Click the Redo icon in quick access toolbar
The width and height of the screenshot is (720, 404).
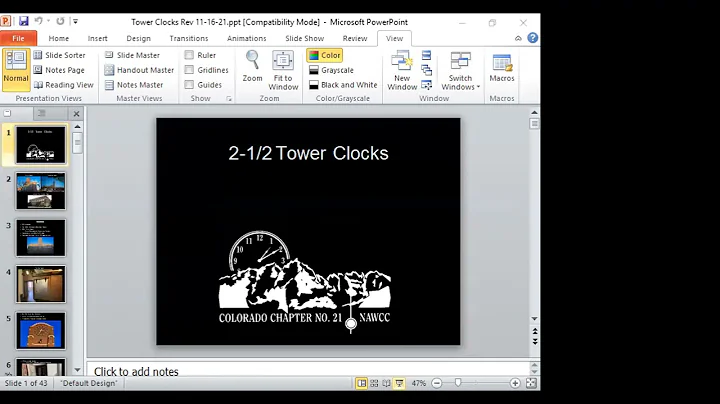pos(60,21)
